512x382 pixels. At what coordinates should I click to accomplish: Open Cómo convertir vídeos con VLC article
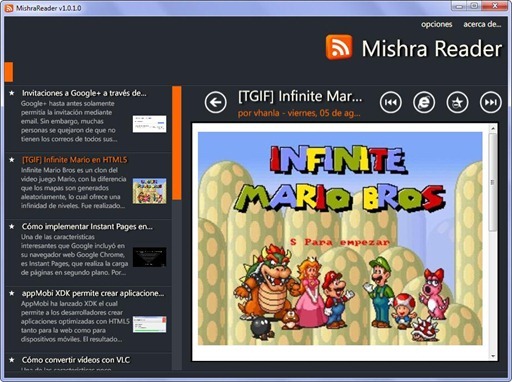click(76, 360)
